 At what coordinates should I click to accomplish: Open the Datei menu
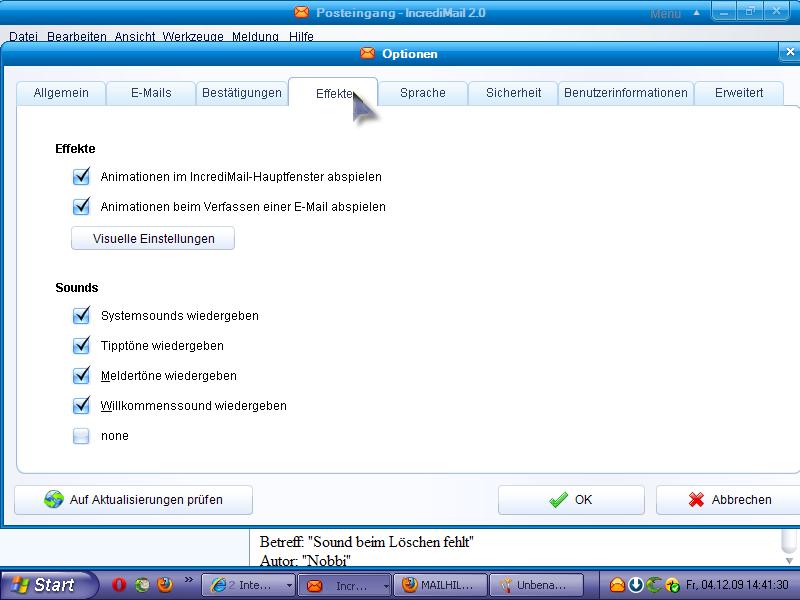coord(23,37)
